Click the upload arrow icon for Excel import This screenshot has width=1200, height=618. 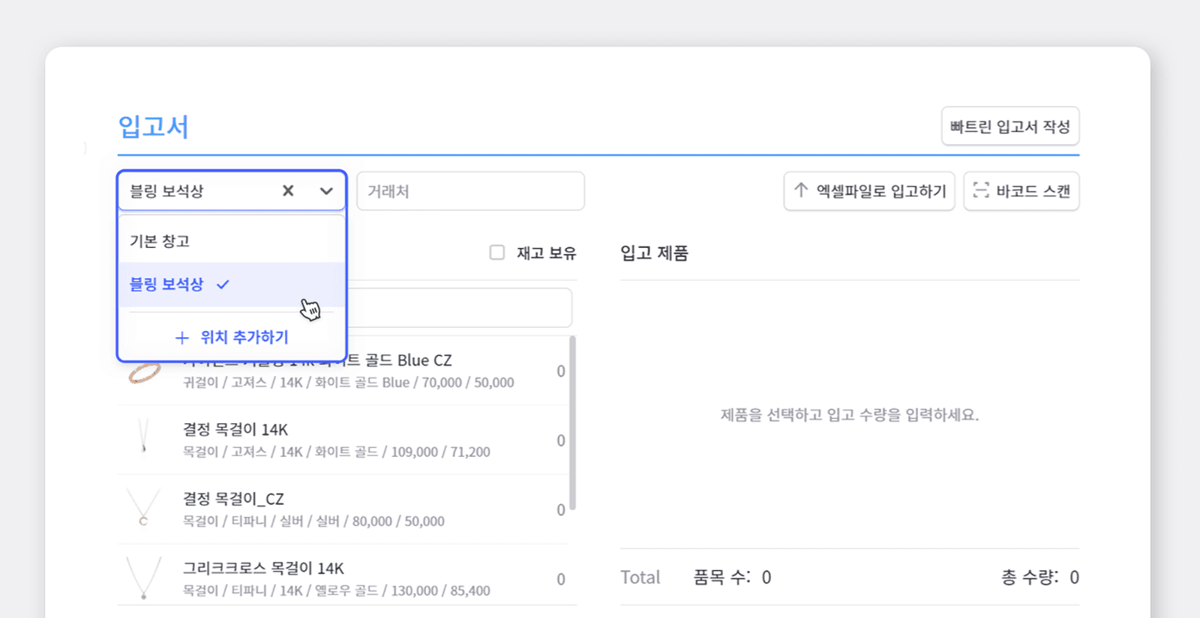click(x=800, y=190)
